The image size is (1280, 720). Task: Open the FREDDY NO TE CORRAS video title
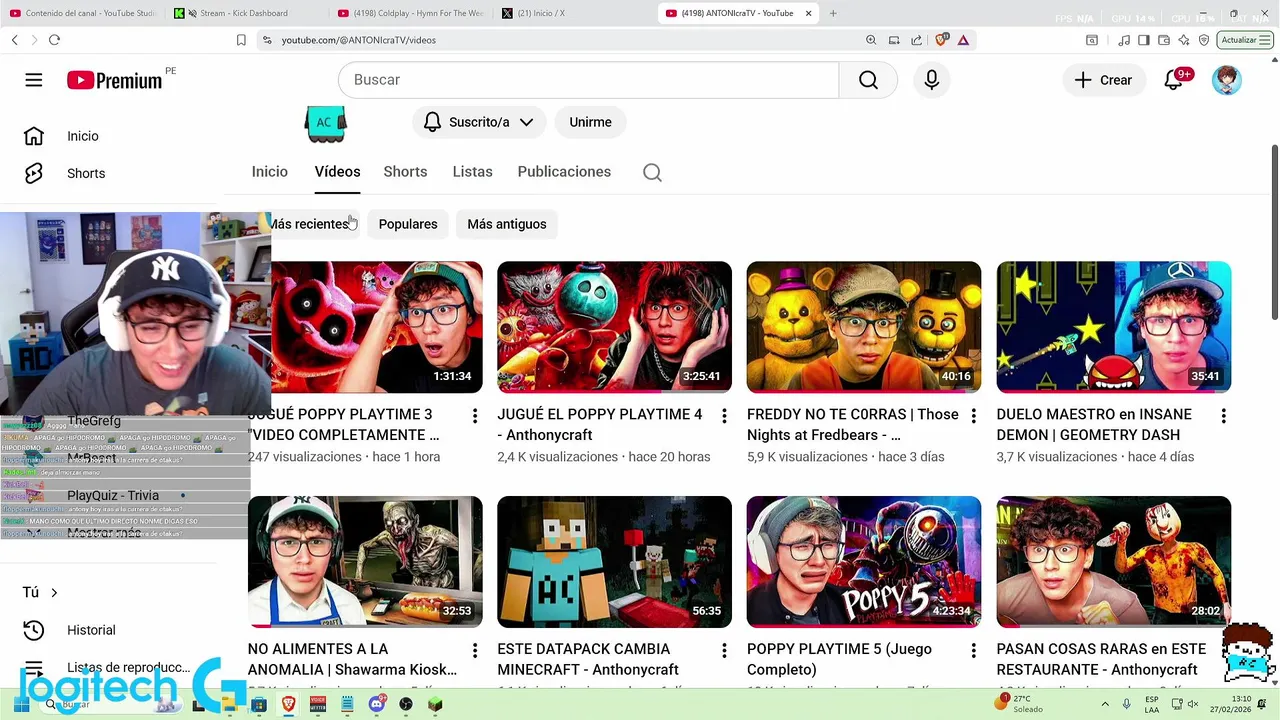[853, 424]
